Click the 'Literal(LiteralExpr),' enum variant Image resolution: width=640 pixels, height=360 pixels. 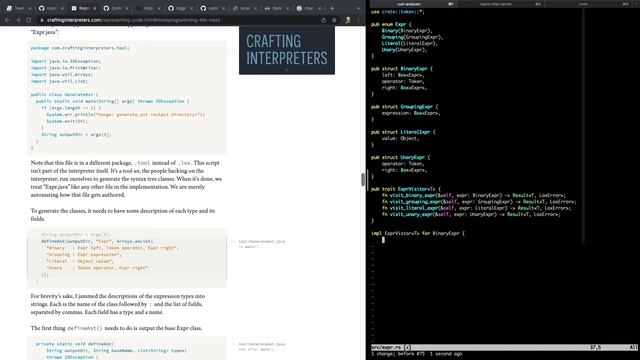[x=409, y=43]
